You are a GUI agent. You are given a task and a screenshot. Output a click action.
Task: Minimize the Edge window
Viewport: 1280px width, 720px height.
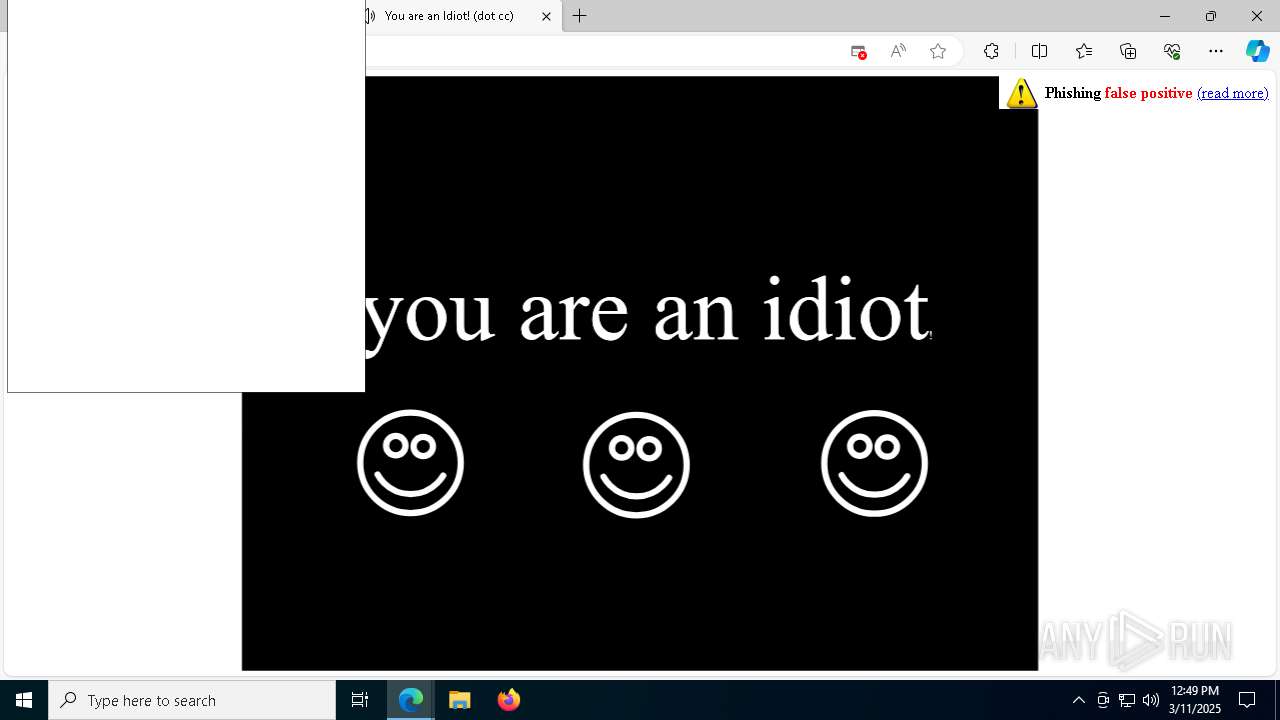1164,16
